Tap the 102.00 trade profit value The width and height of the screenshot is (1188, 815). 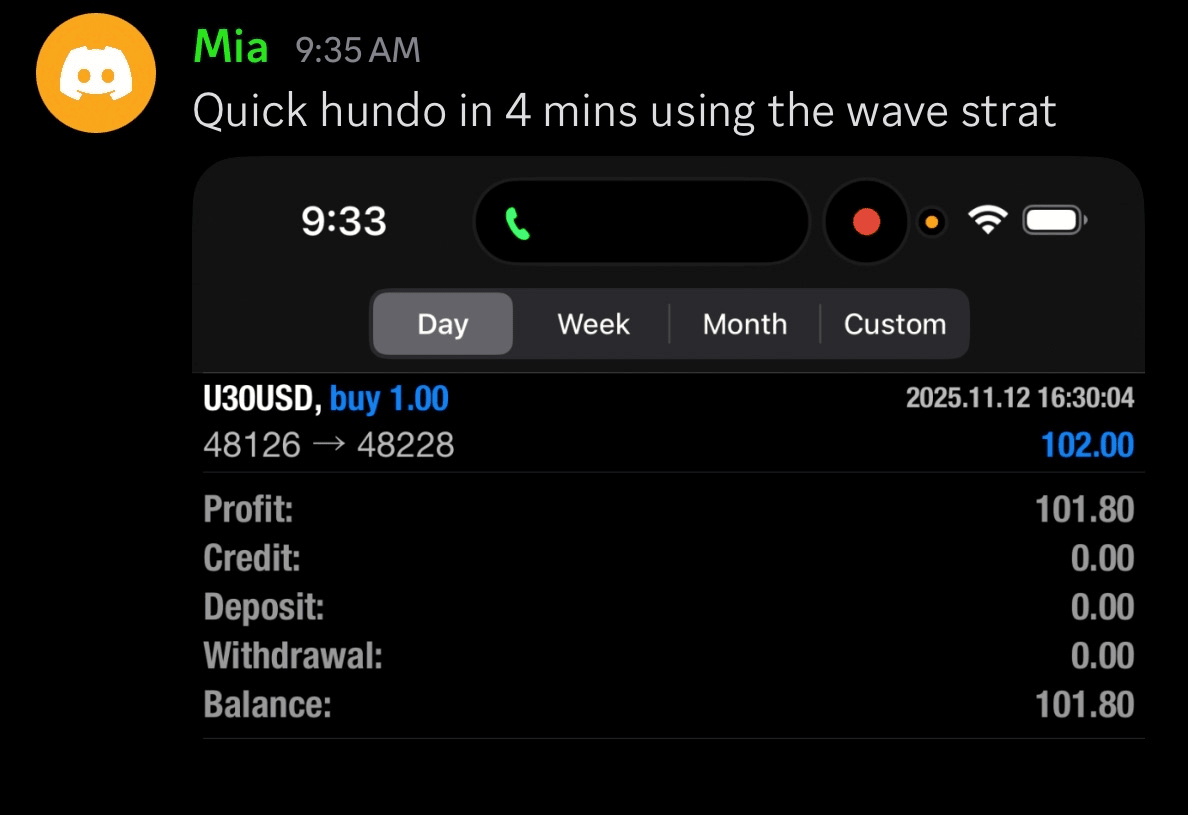click(1087, 445)
